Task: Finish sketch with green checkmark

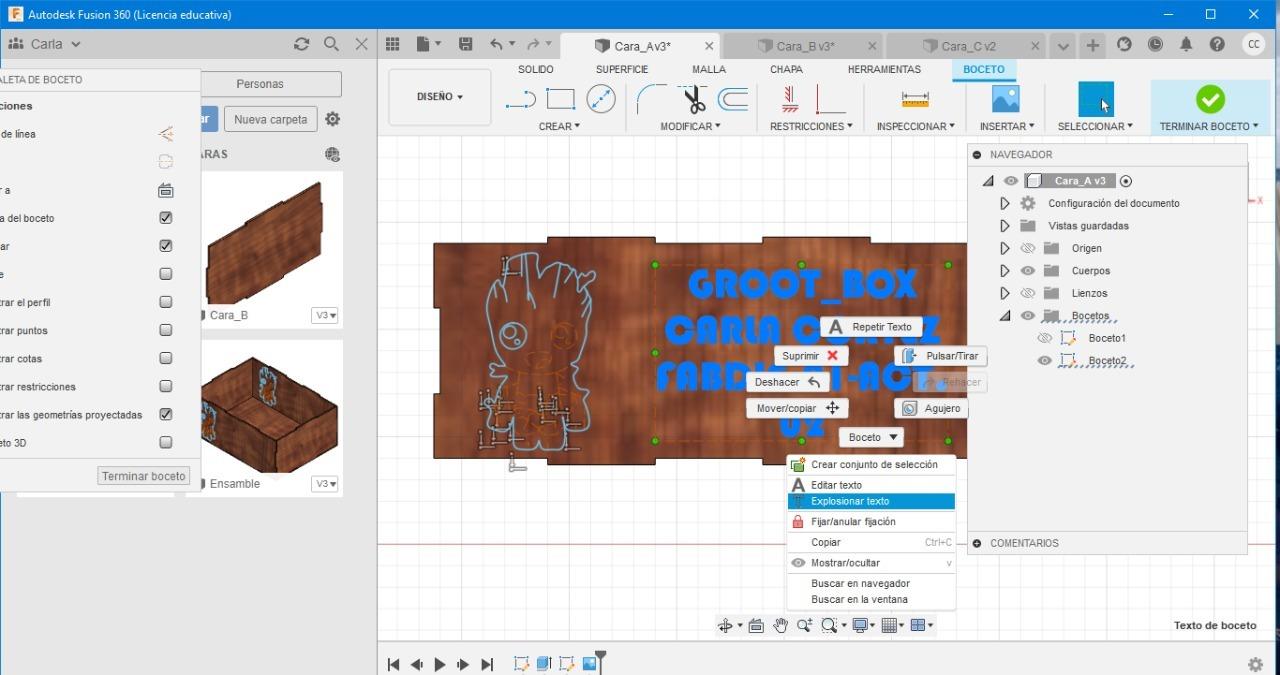Action: (x=1210, y=99)
